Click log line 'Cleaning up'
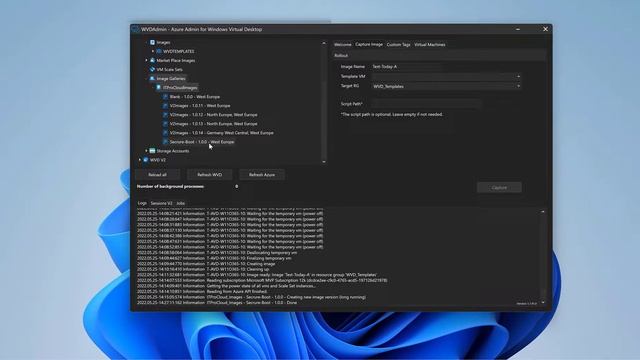640x360 pixels. (x=203, y=269)
